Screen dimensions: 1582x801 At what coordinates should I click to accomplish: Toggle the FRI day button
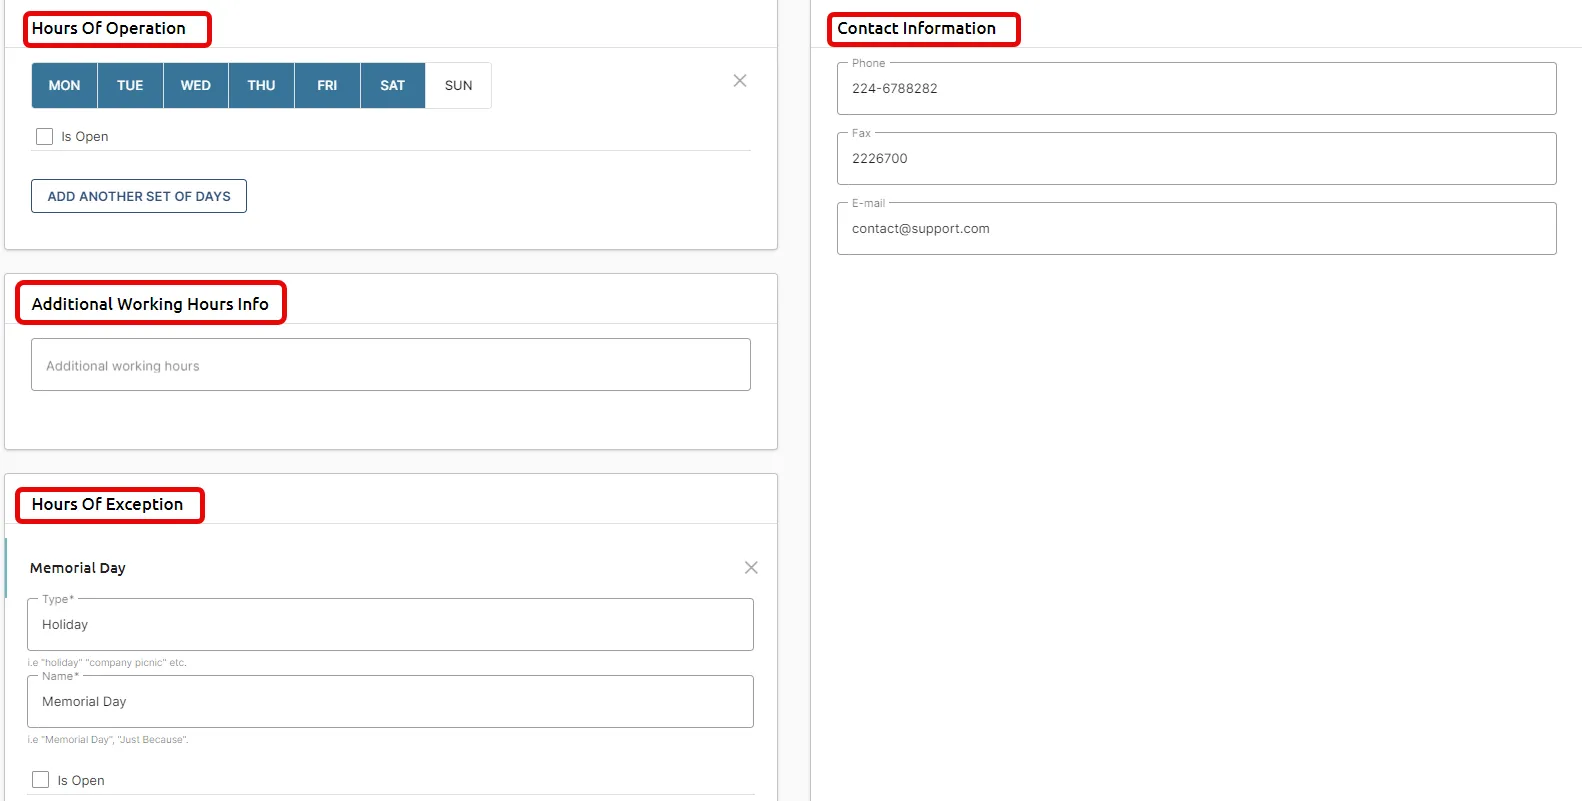[327, 86]
